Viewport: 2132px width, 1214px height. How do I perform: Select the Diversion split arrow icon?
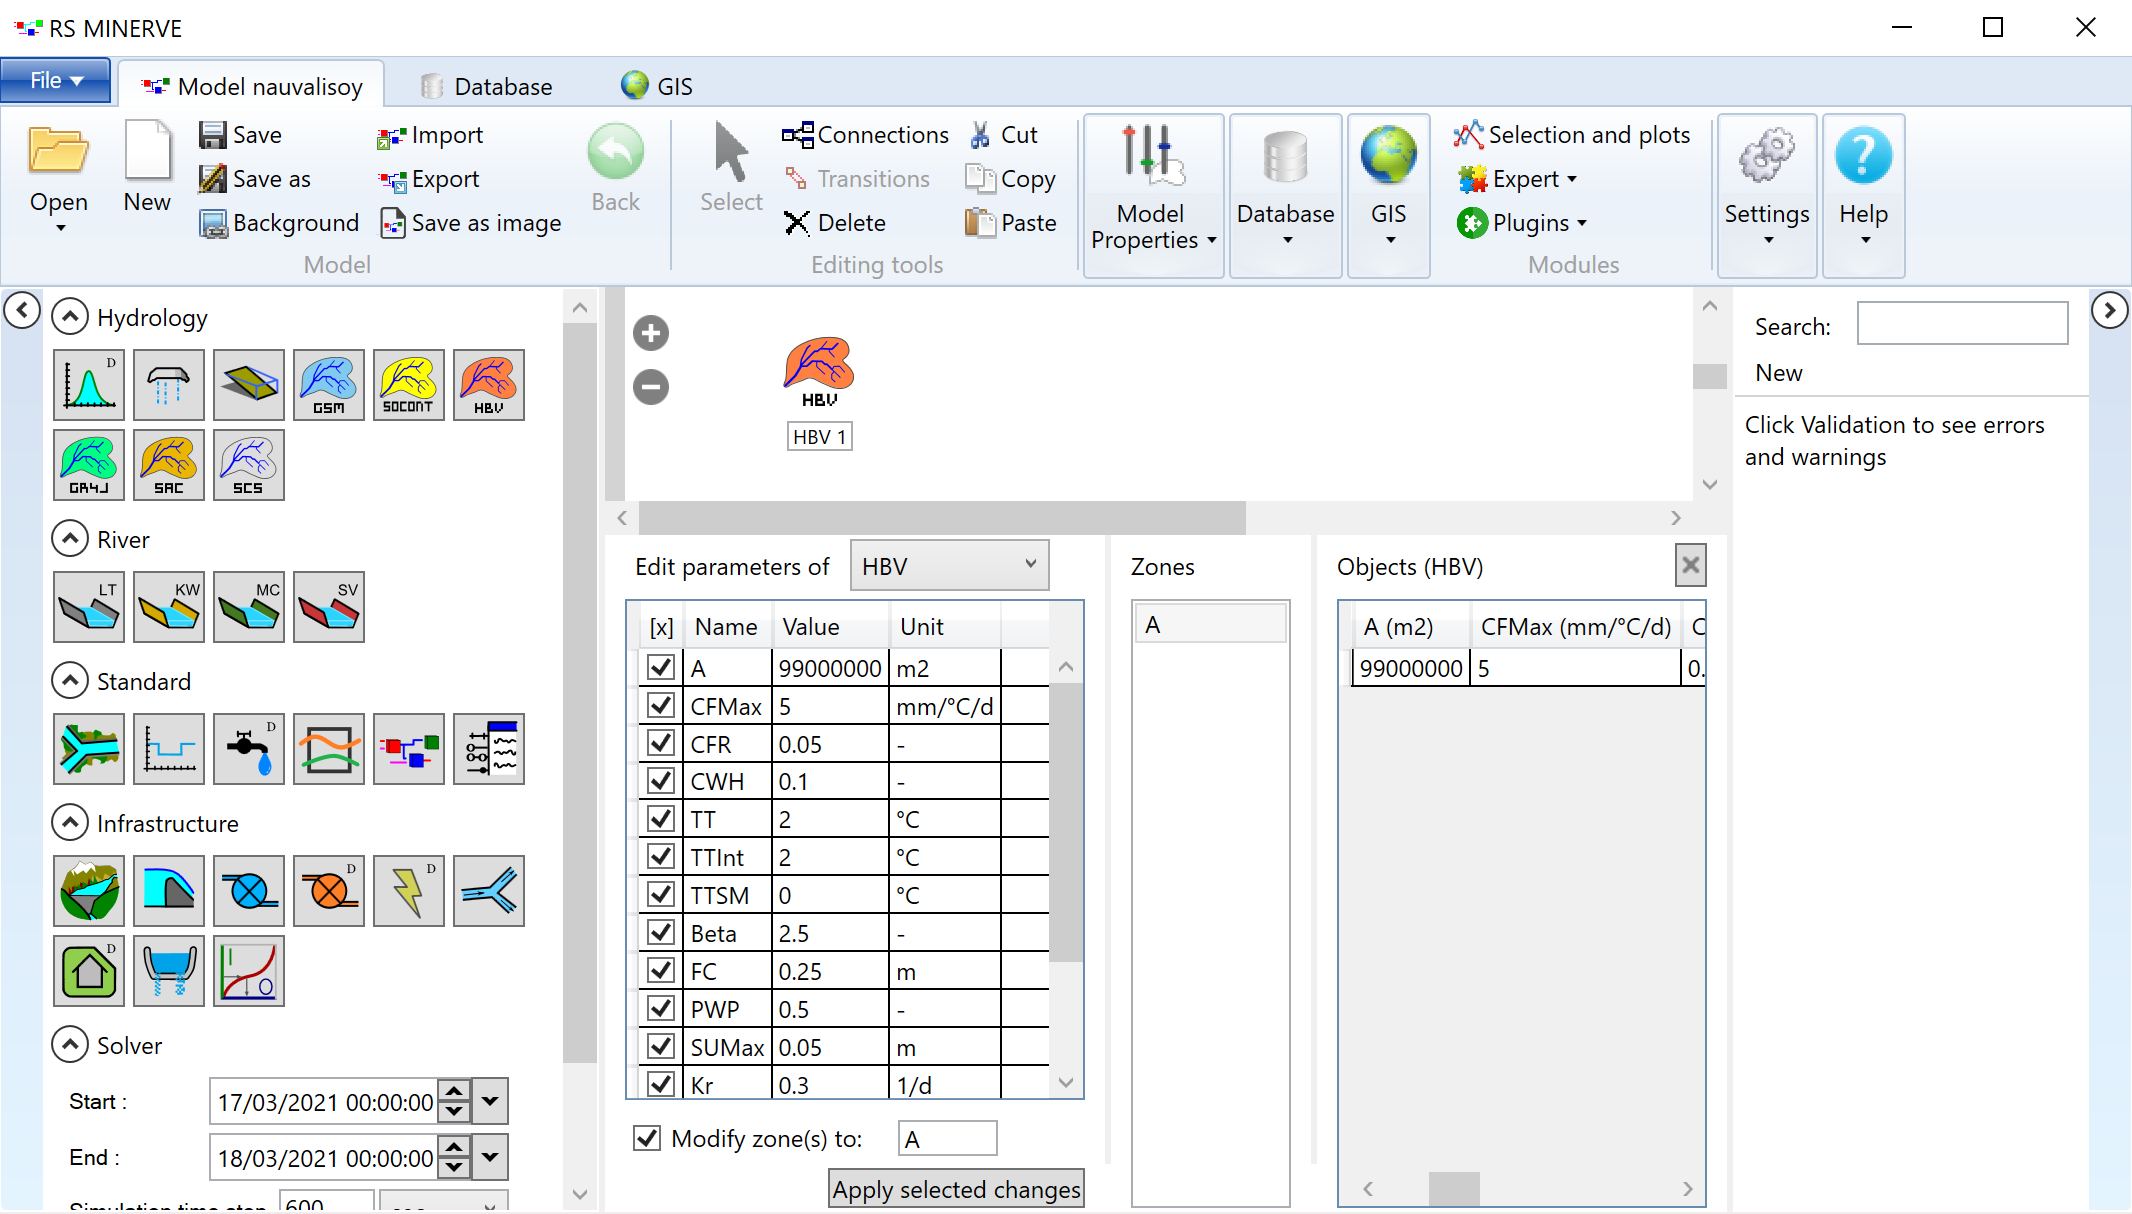pos(489,891)
